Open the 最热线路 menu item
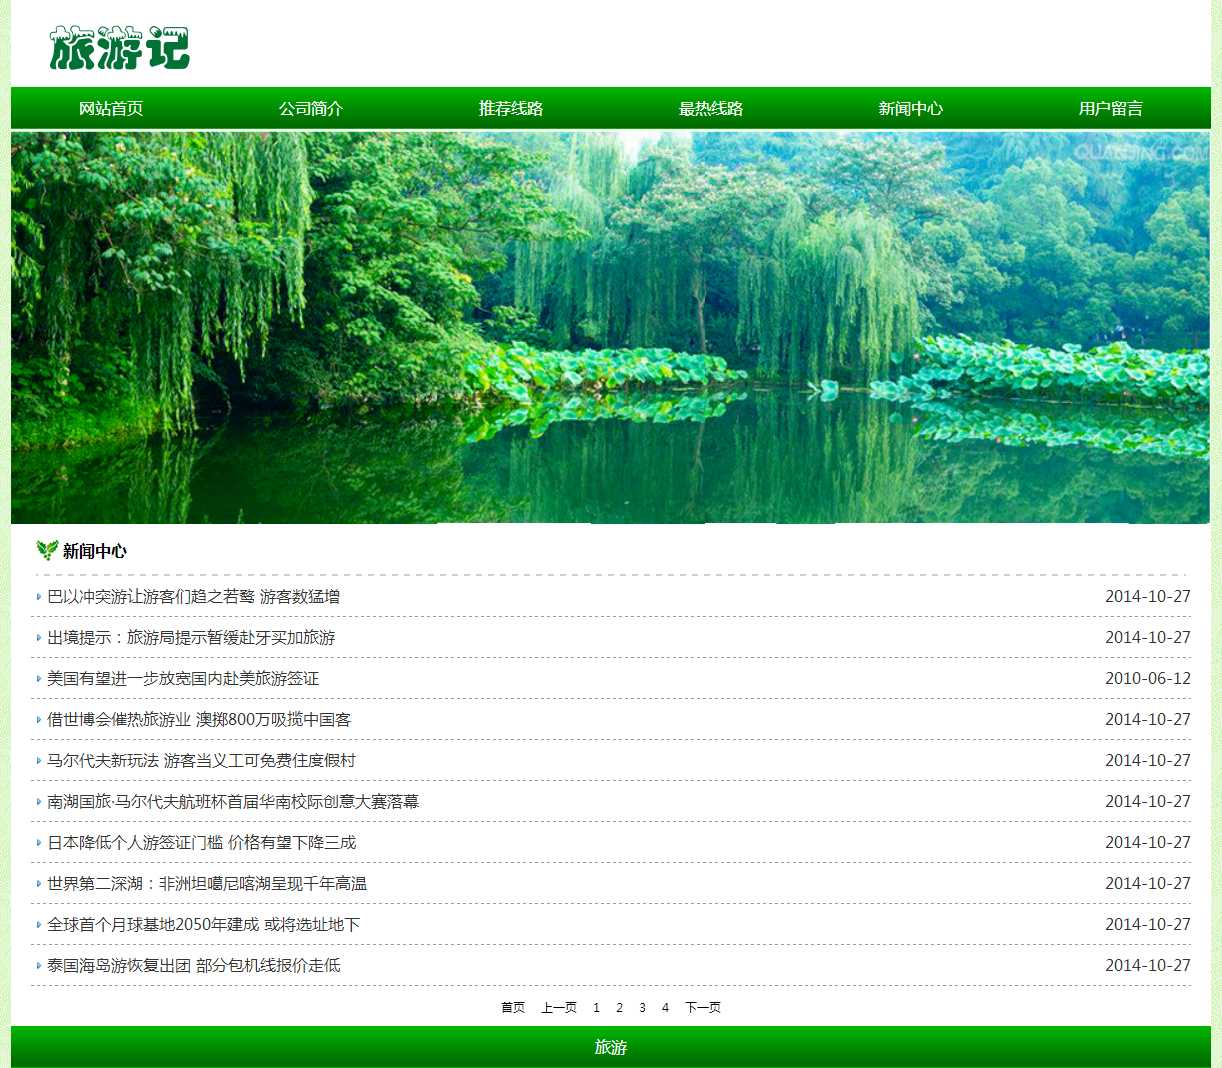Image resolution: width=1222 pixels, height=1068 pixels. (x=711, y=108)
